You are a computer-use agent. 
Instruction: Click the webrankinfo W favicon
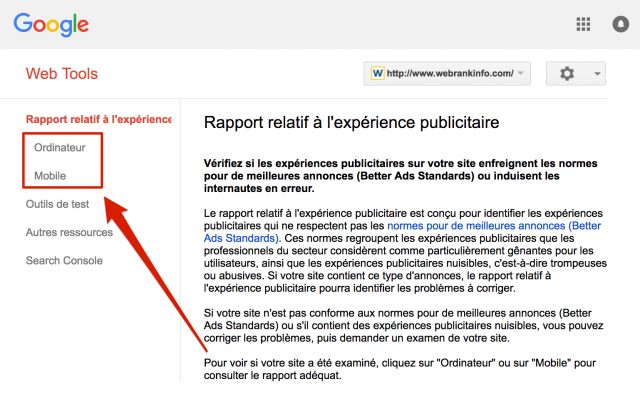coord(378,73)
